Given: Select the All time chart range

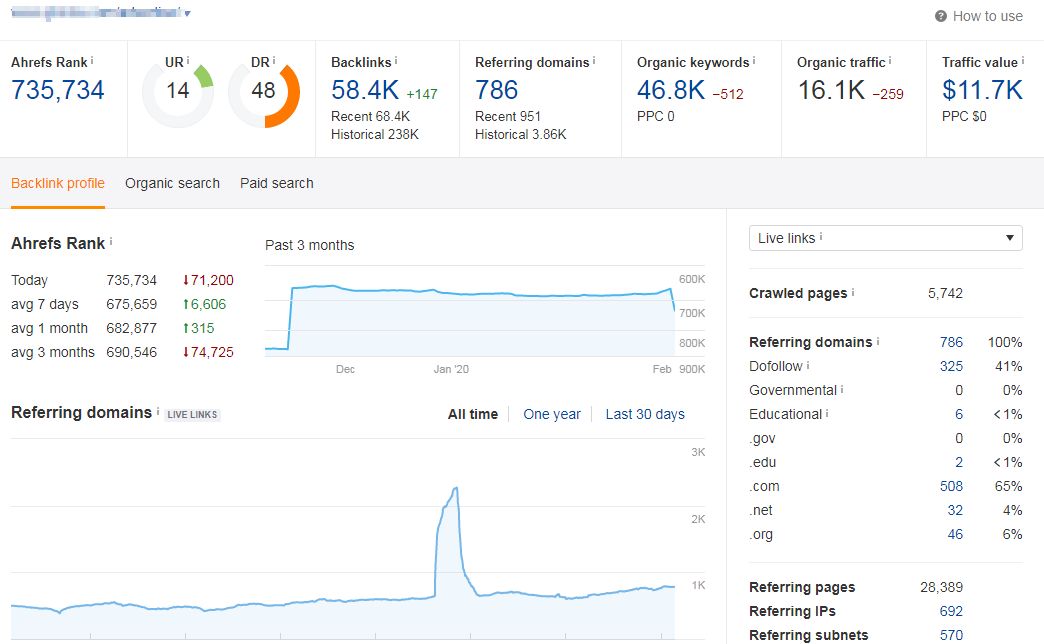Looking at the screenshot, I should tap(473, 414).
